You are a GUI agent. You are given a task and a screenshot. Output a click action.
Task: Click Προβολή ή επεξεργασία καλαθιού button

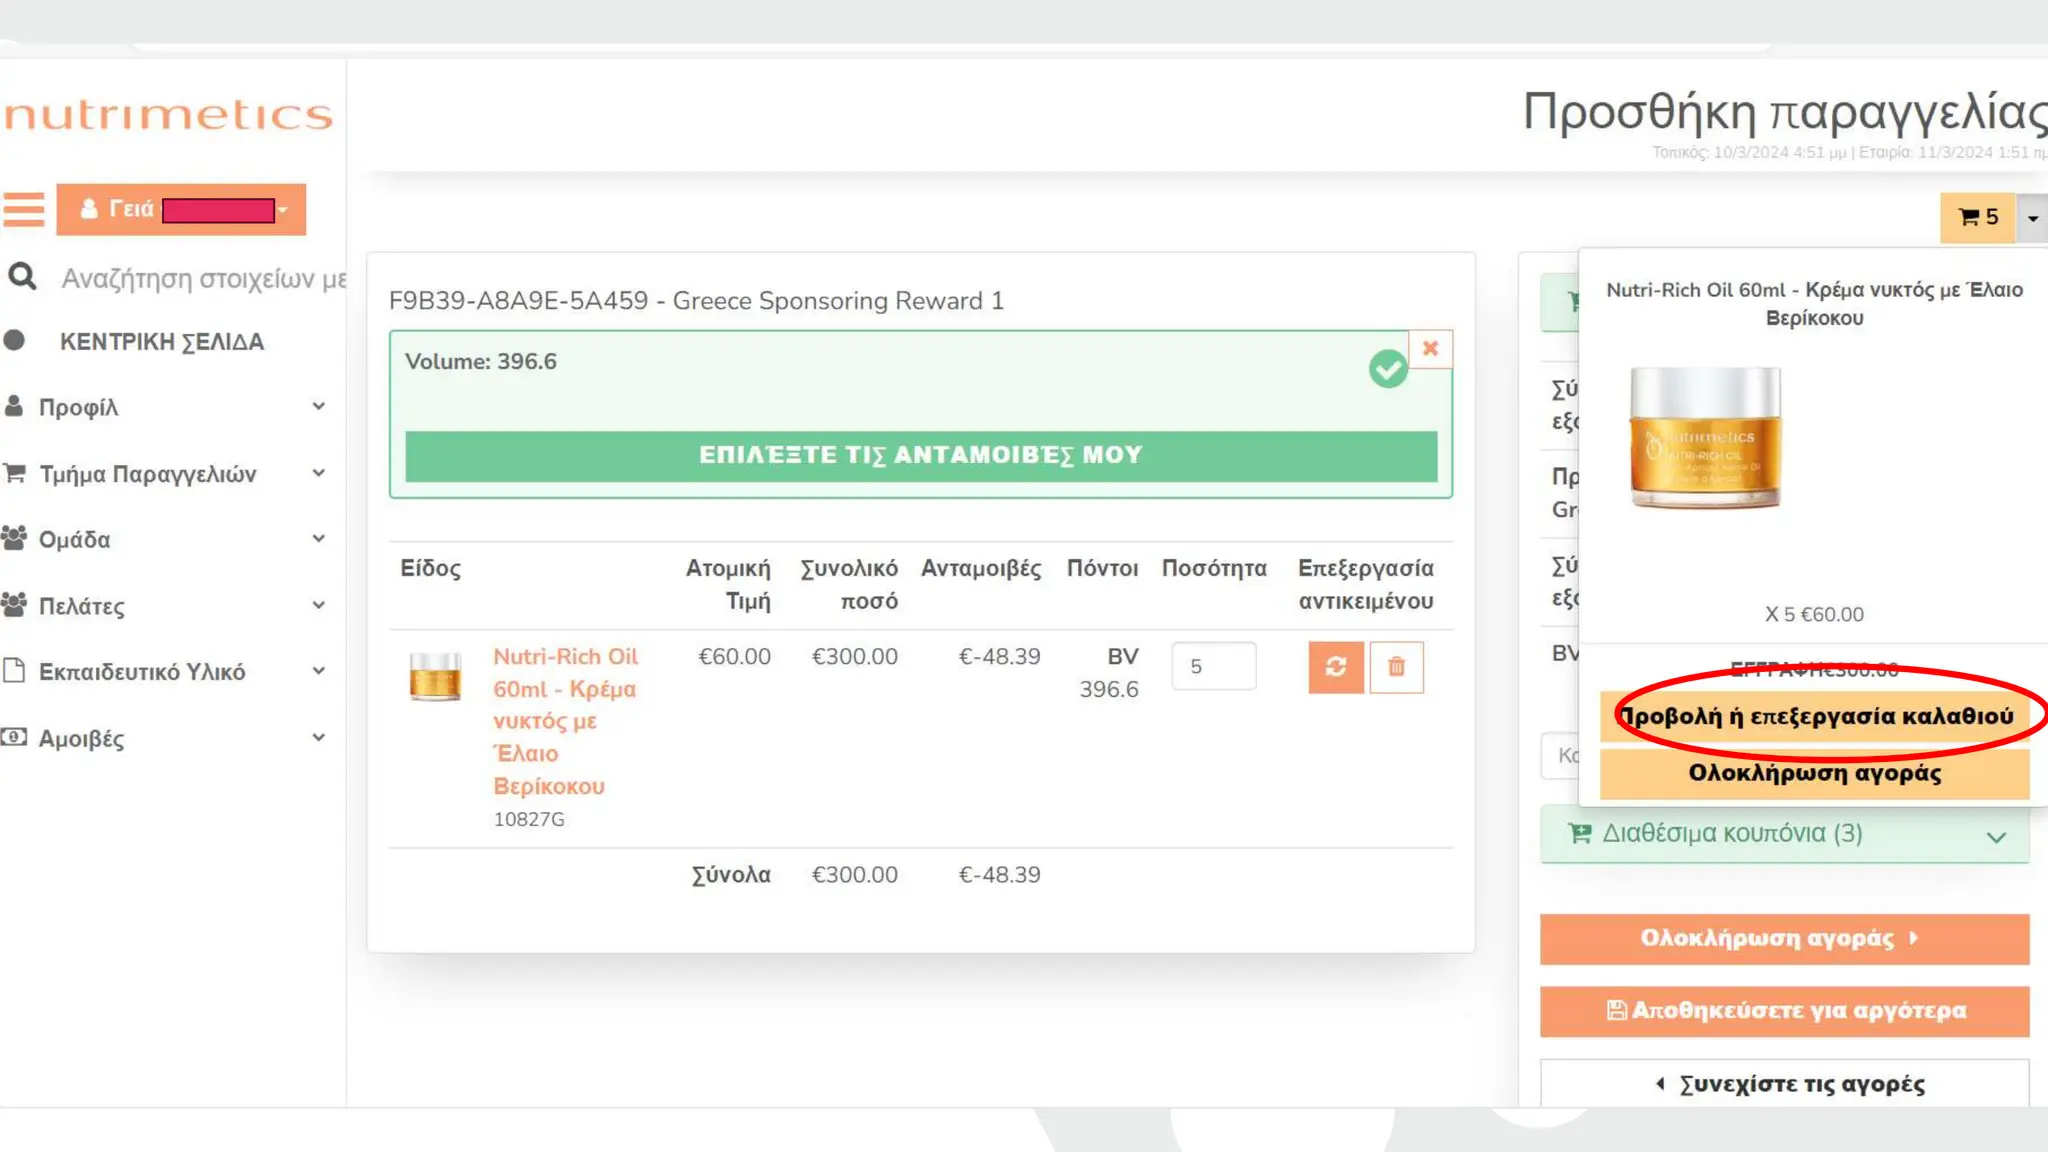coord(1814,716)
